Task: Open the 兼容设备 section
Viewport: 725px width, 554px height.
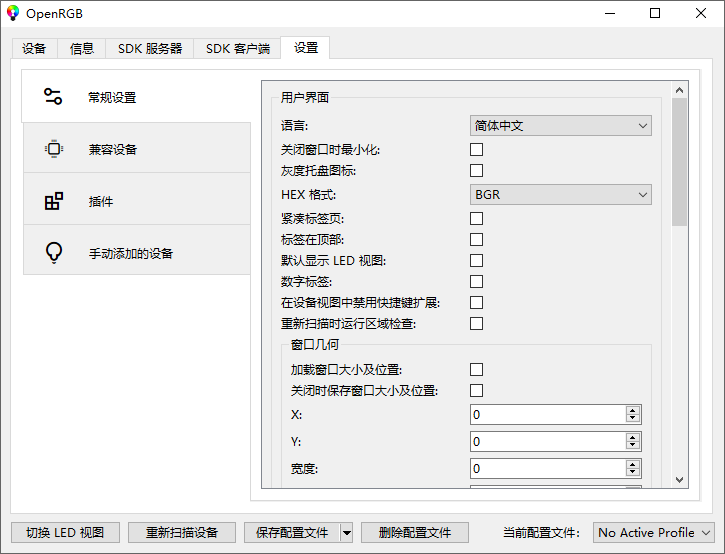Action: [x=137, y=149]
